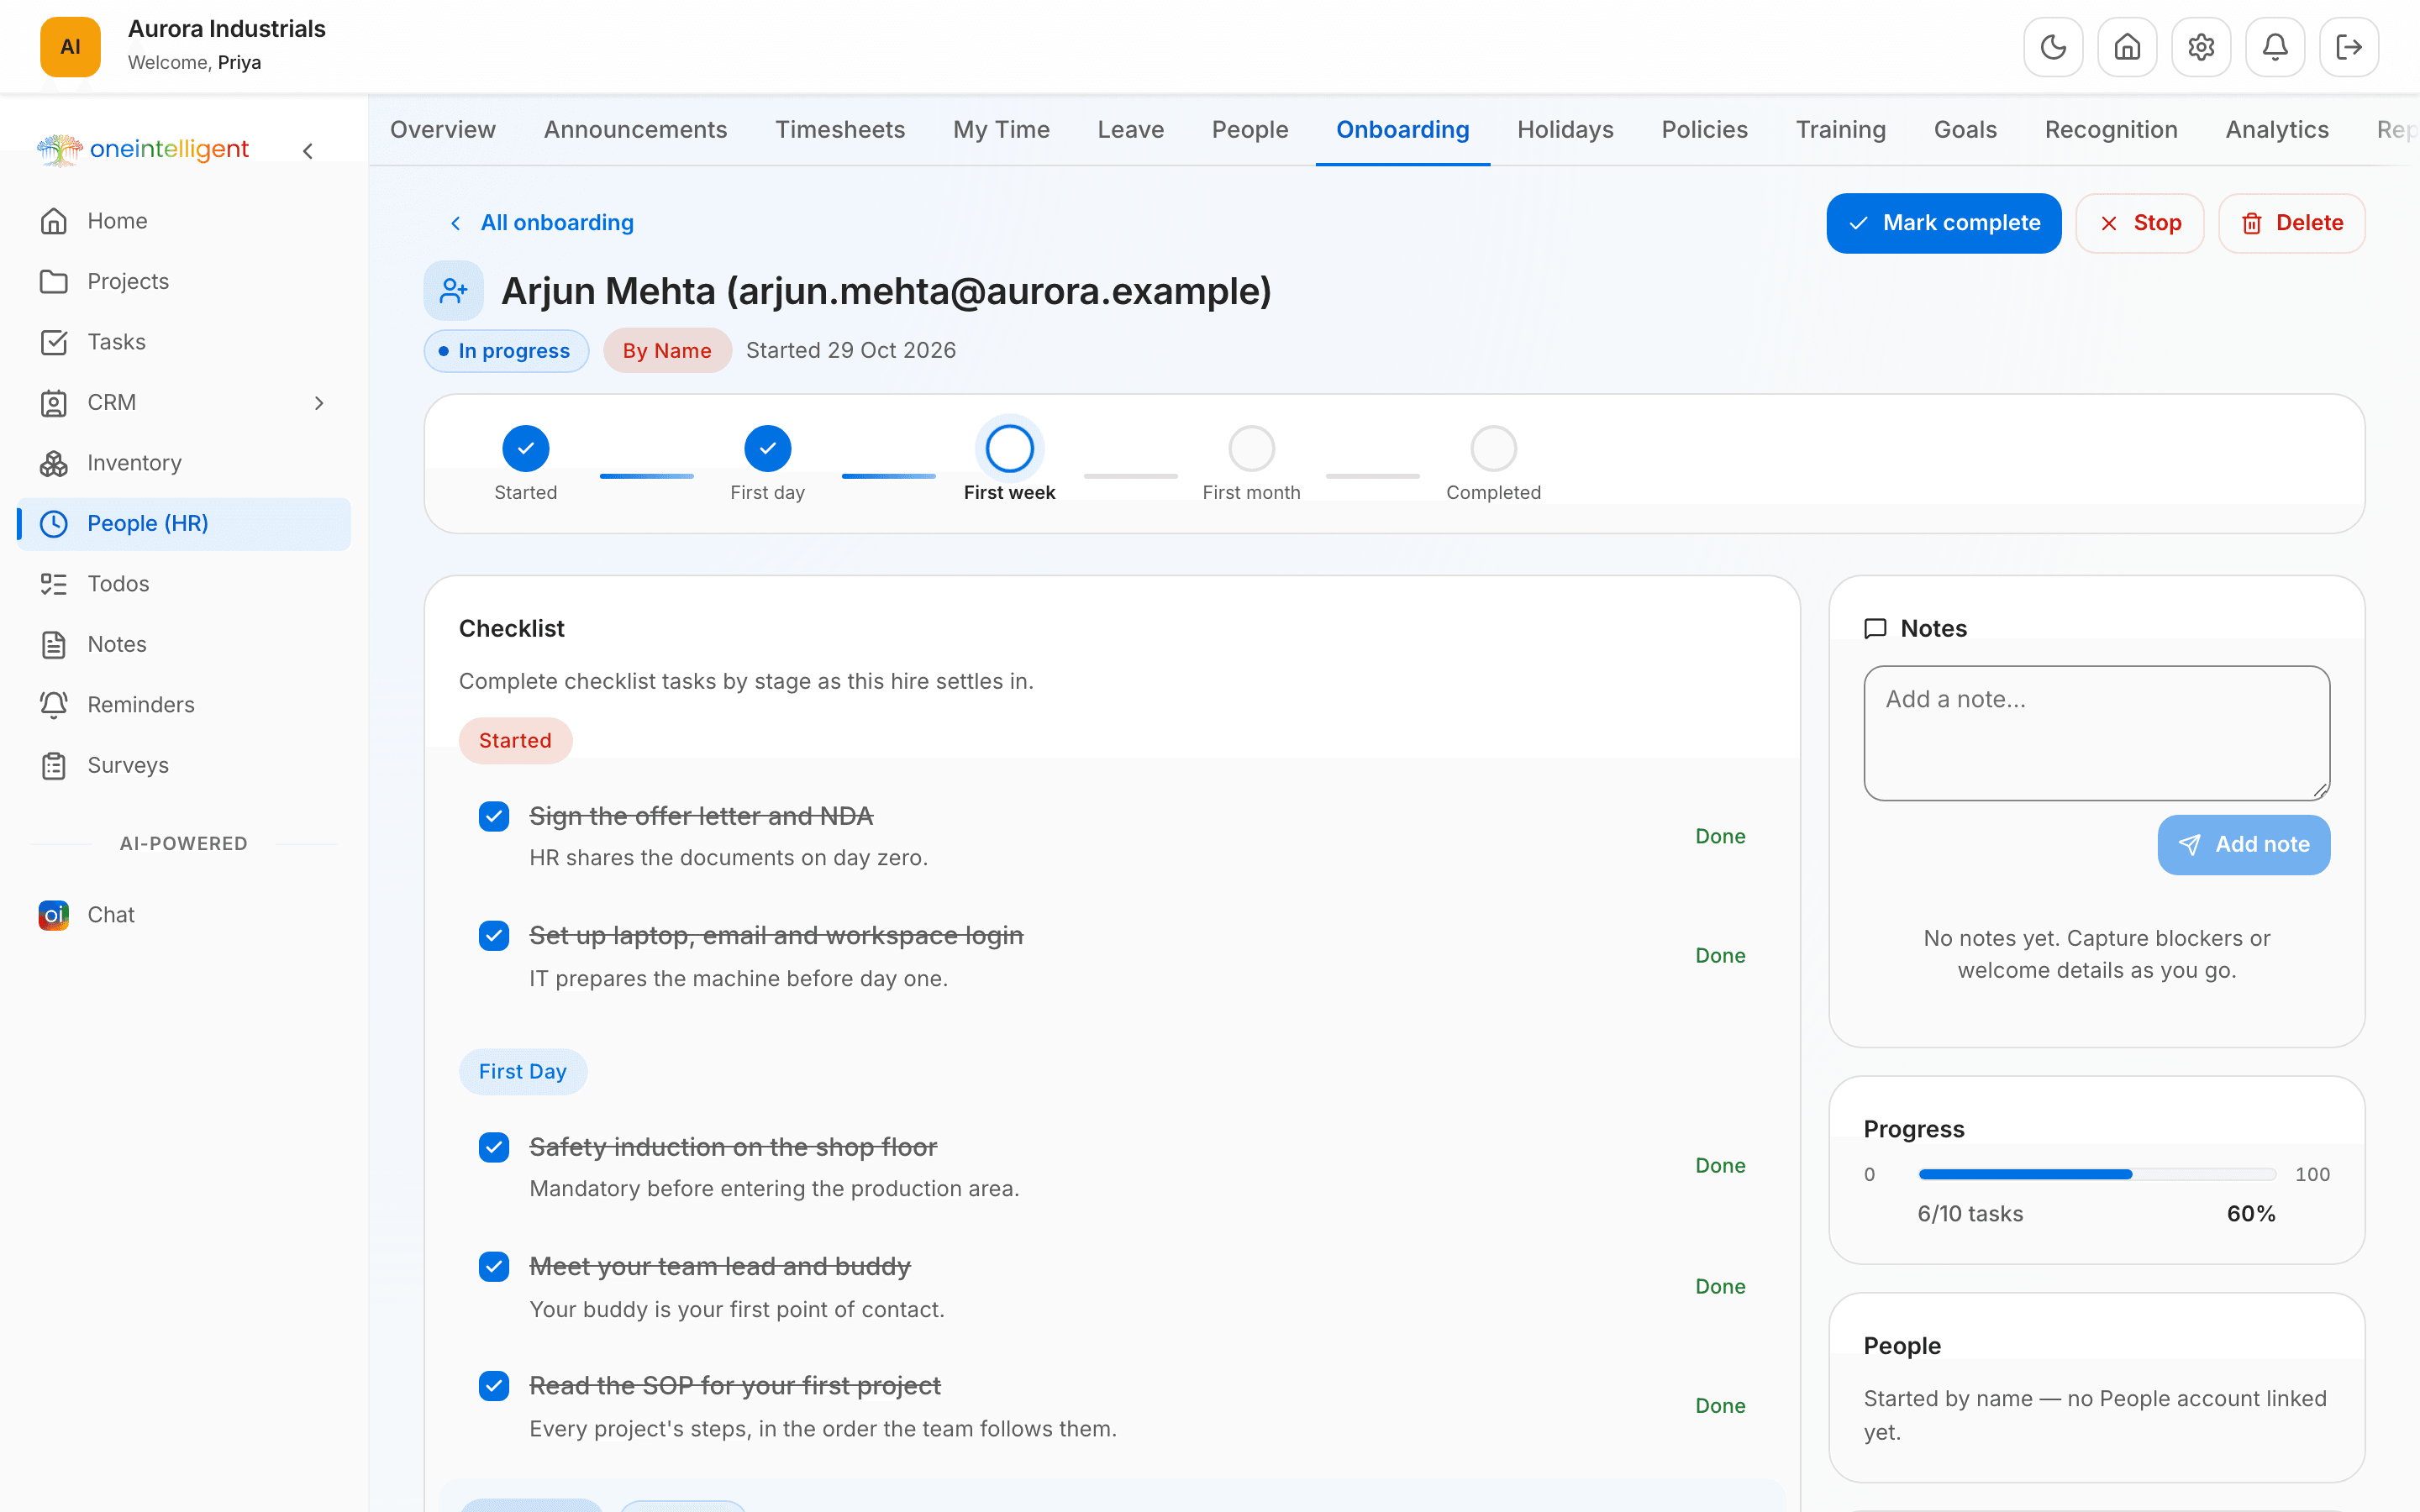2420x1512 pixels.
Task: Open notifications bell icon
Action: [x=2275, y=47]
